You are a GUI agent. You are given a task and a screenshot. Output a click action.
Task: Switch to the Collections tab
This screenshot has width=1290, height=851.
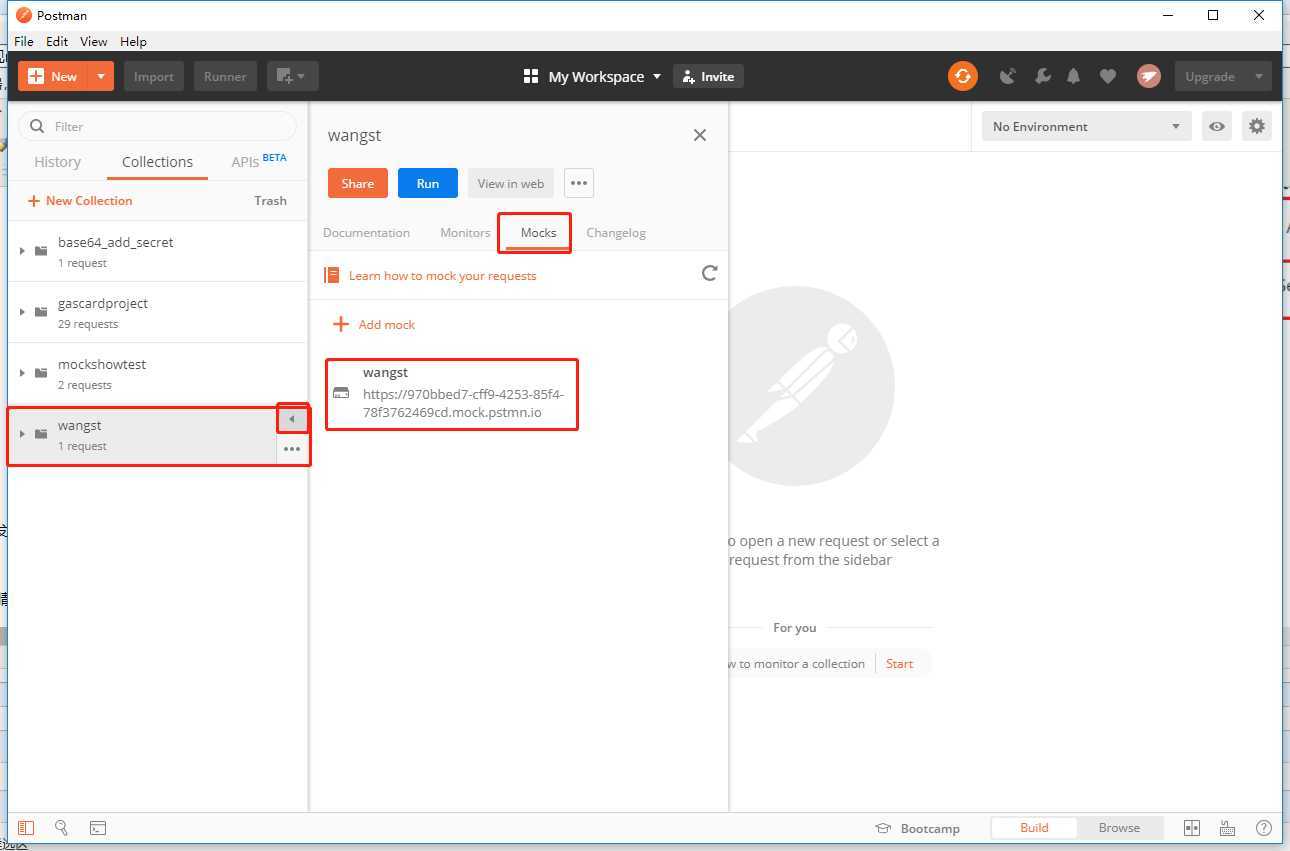pyautogui.click(x=157, y=162)
